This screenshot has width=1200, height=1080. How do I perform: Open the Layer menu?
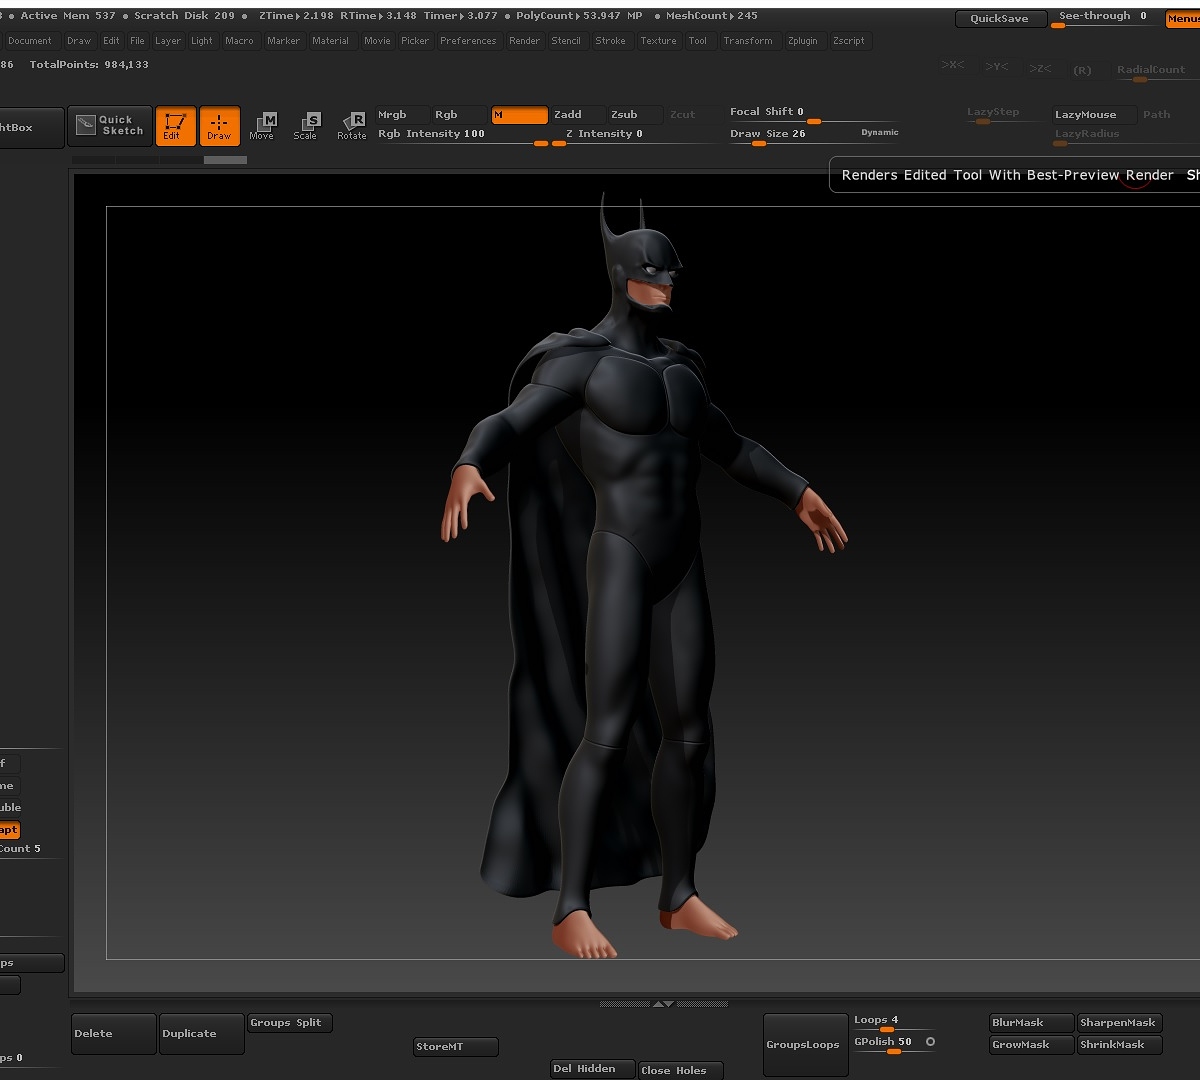click(x=168, y=41)
